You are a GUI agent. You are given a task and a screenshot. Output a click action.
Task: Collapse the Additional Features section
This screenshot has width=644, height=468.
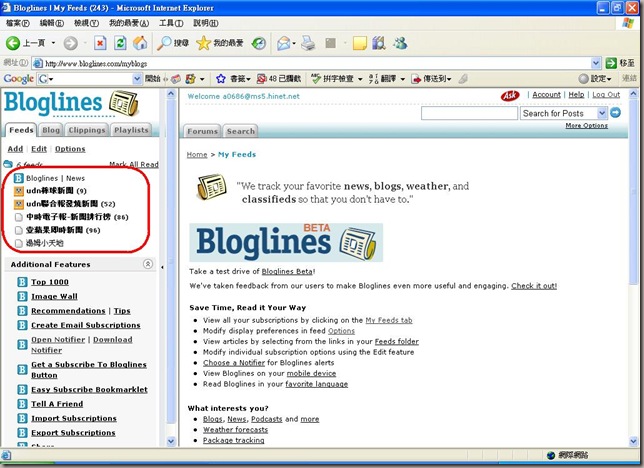(148, 264)
